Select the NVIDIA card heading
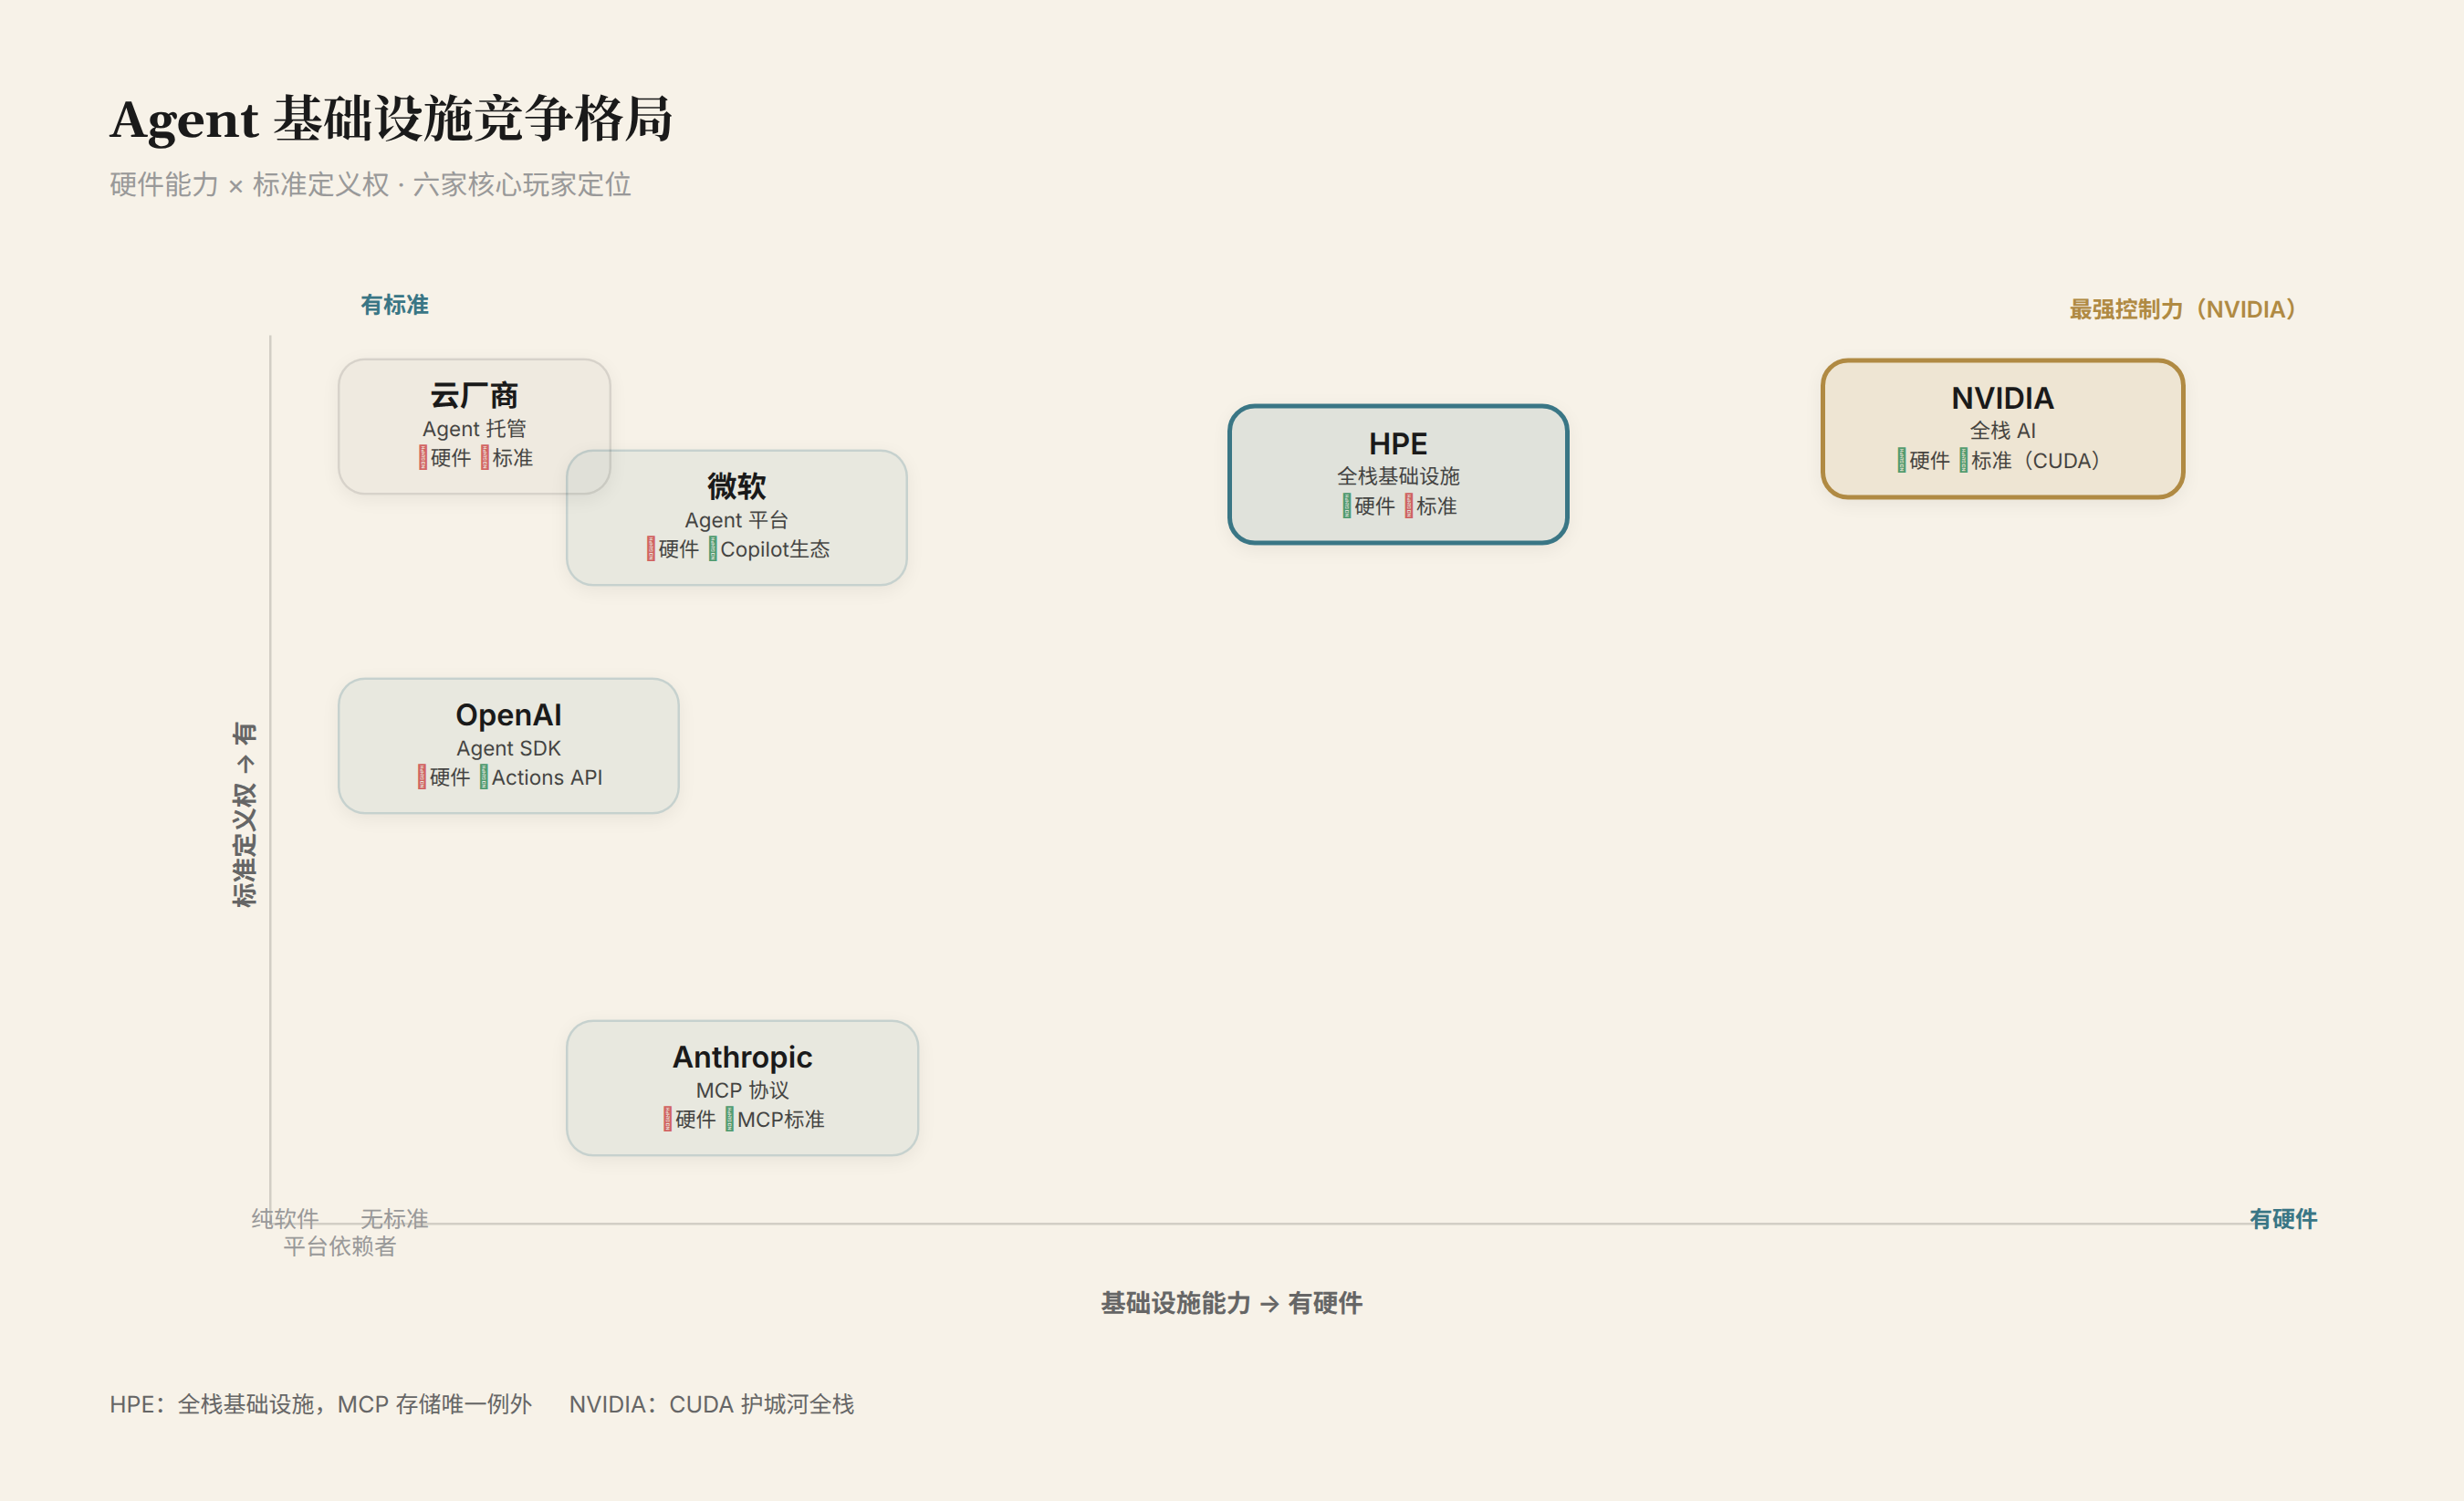Screen dimensions: 2464x1501 click(x=2003, y=398)
